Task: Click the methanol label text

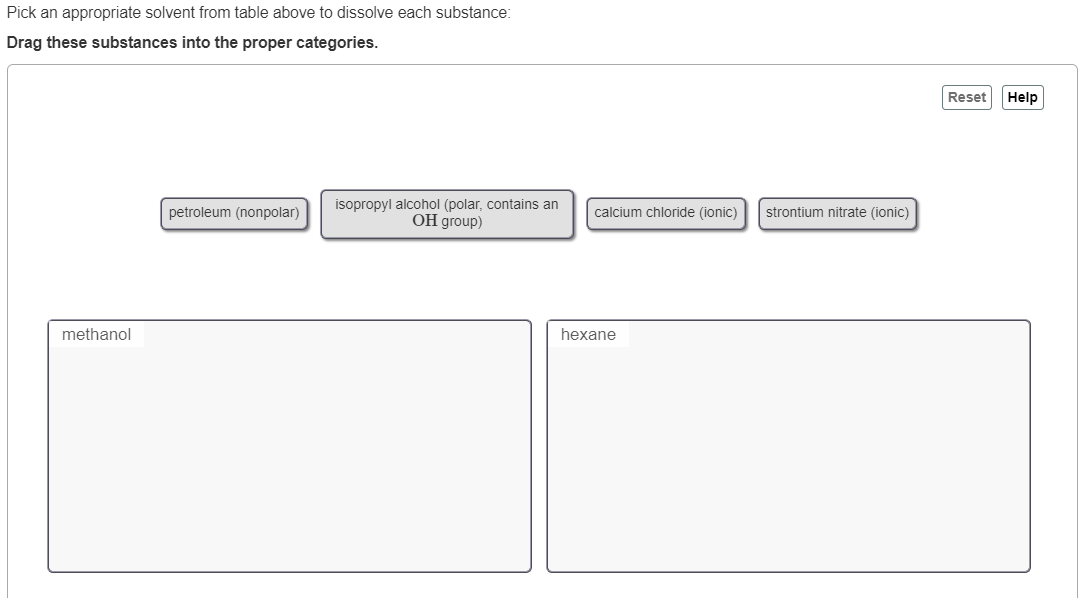Action: (x=95, y=335)
